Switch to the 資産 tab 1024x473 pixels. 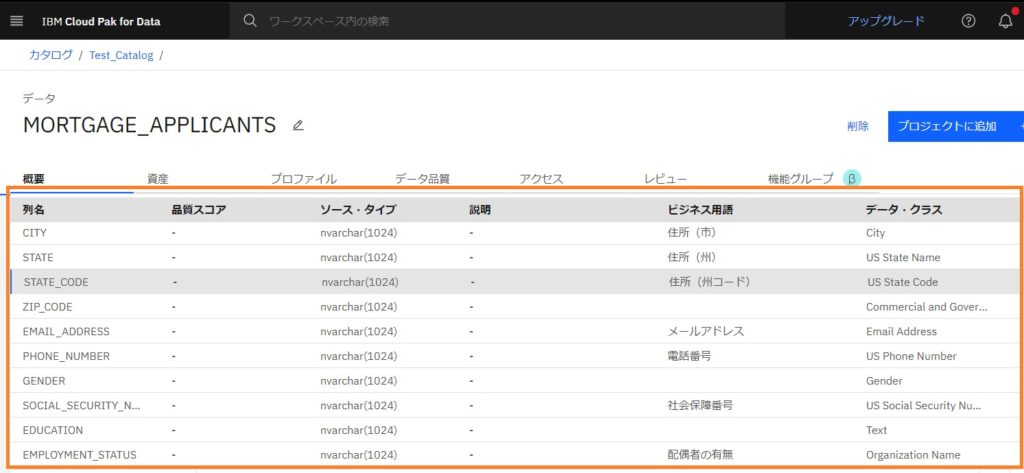point(157,178)
